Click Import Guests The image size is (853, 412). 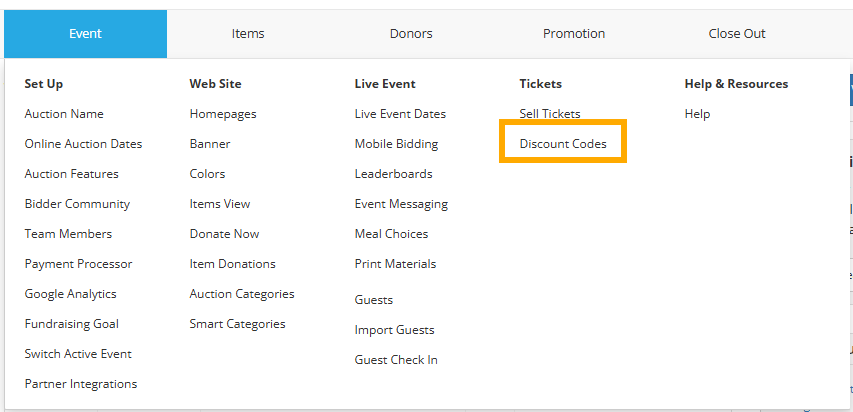pyautogui.click(x=394, y=330)
